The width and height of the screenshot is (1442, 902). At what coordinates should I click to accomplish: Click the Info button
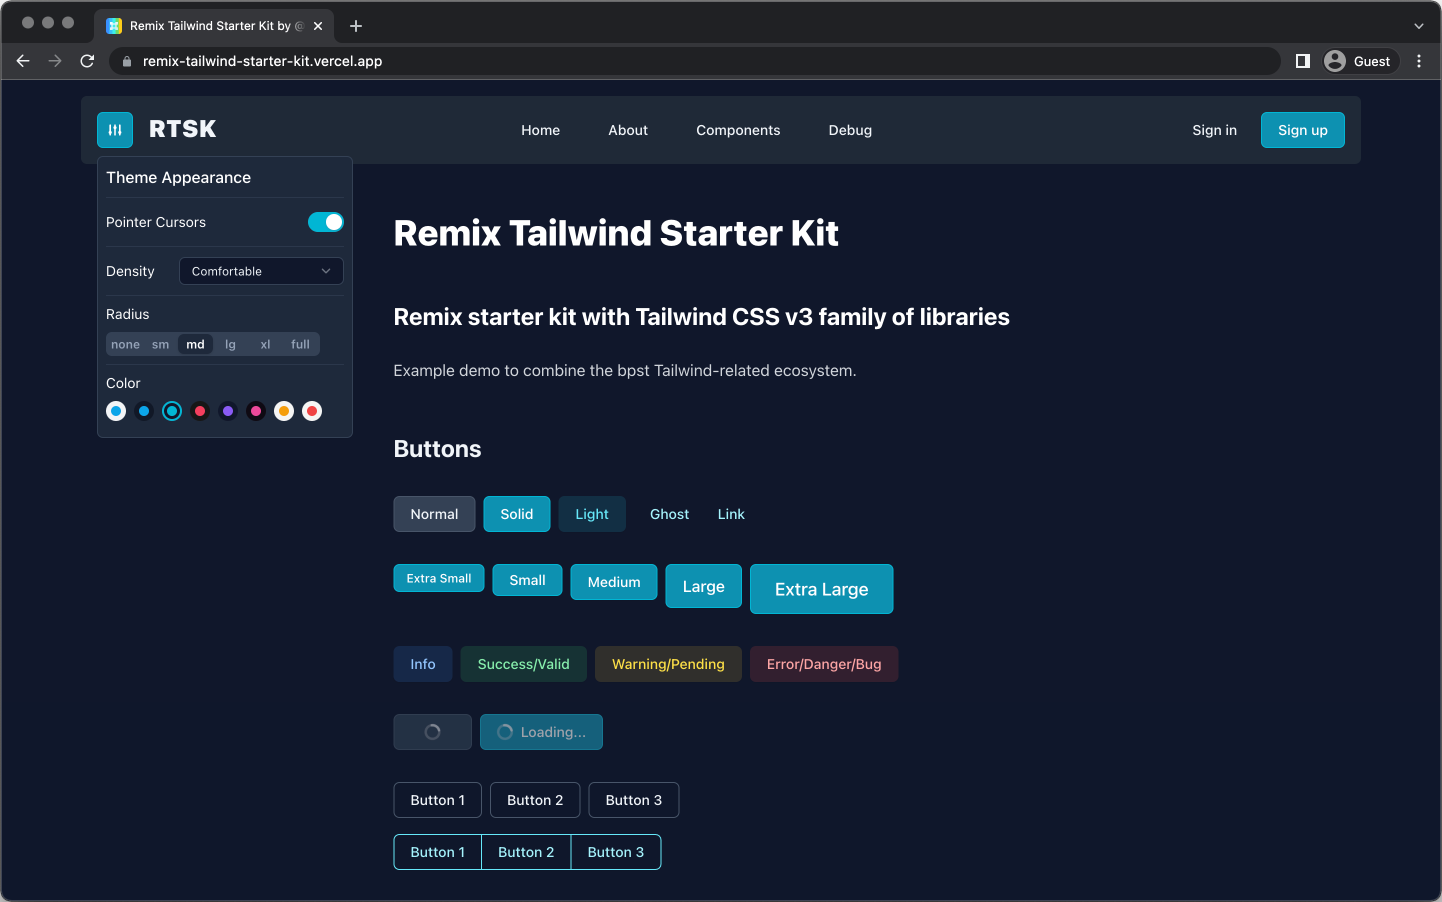click(423, 664)
